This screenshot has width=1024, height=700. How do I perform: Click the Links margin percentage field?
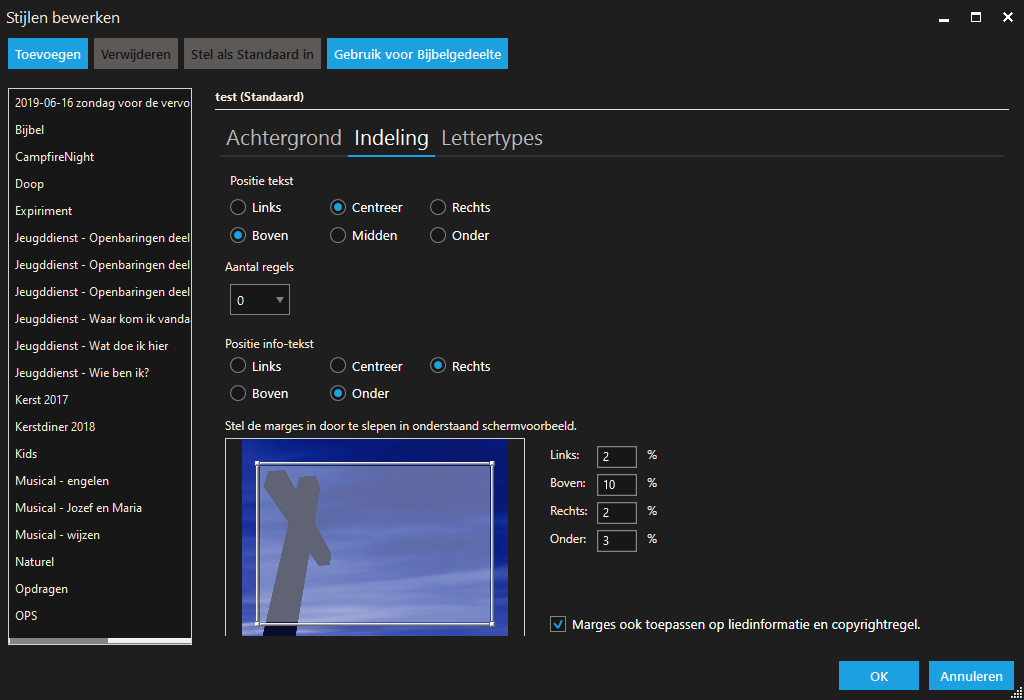tap(616, 456)
